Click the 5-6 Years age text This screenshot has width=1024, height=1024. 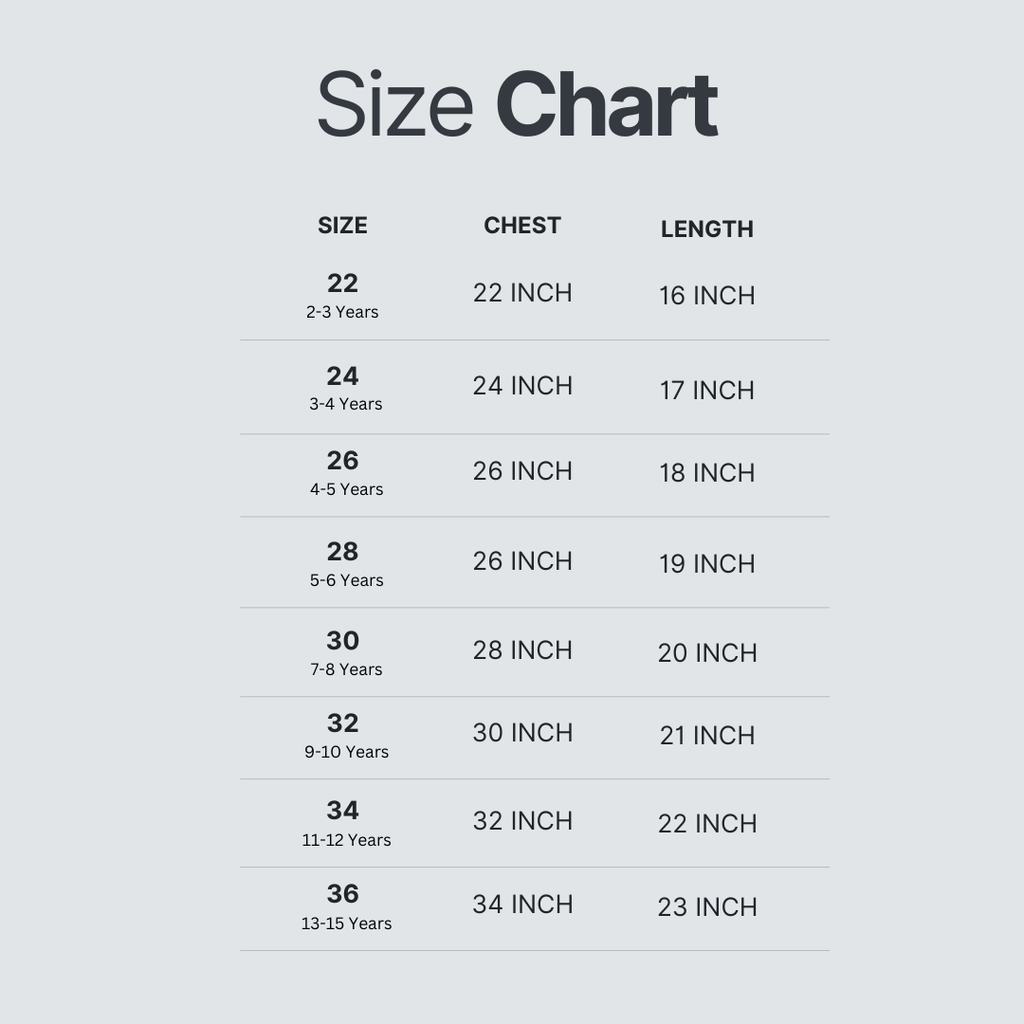coord(346,581)
